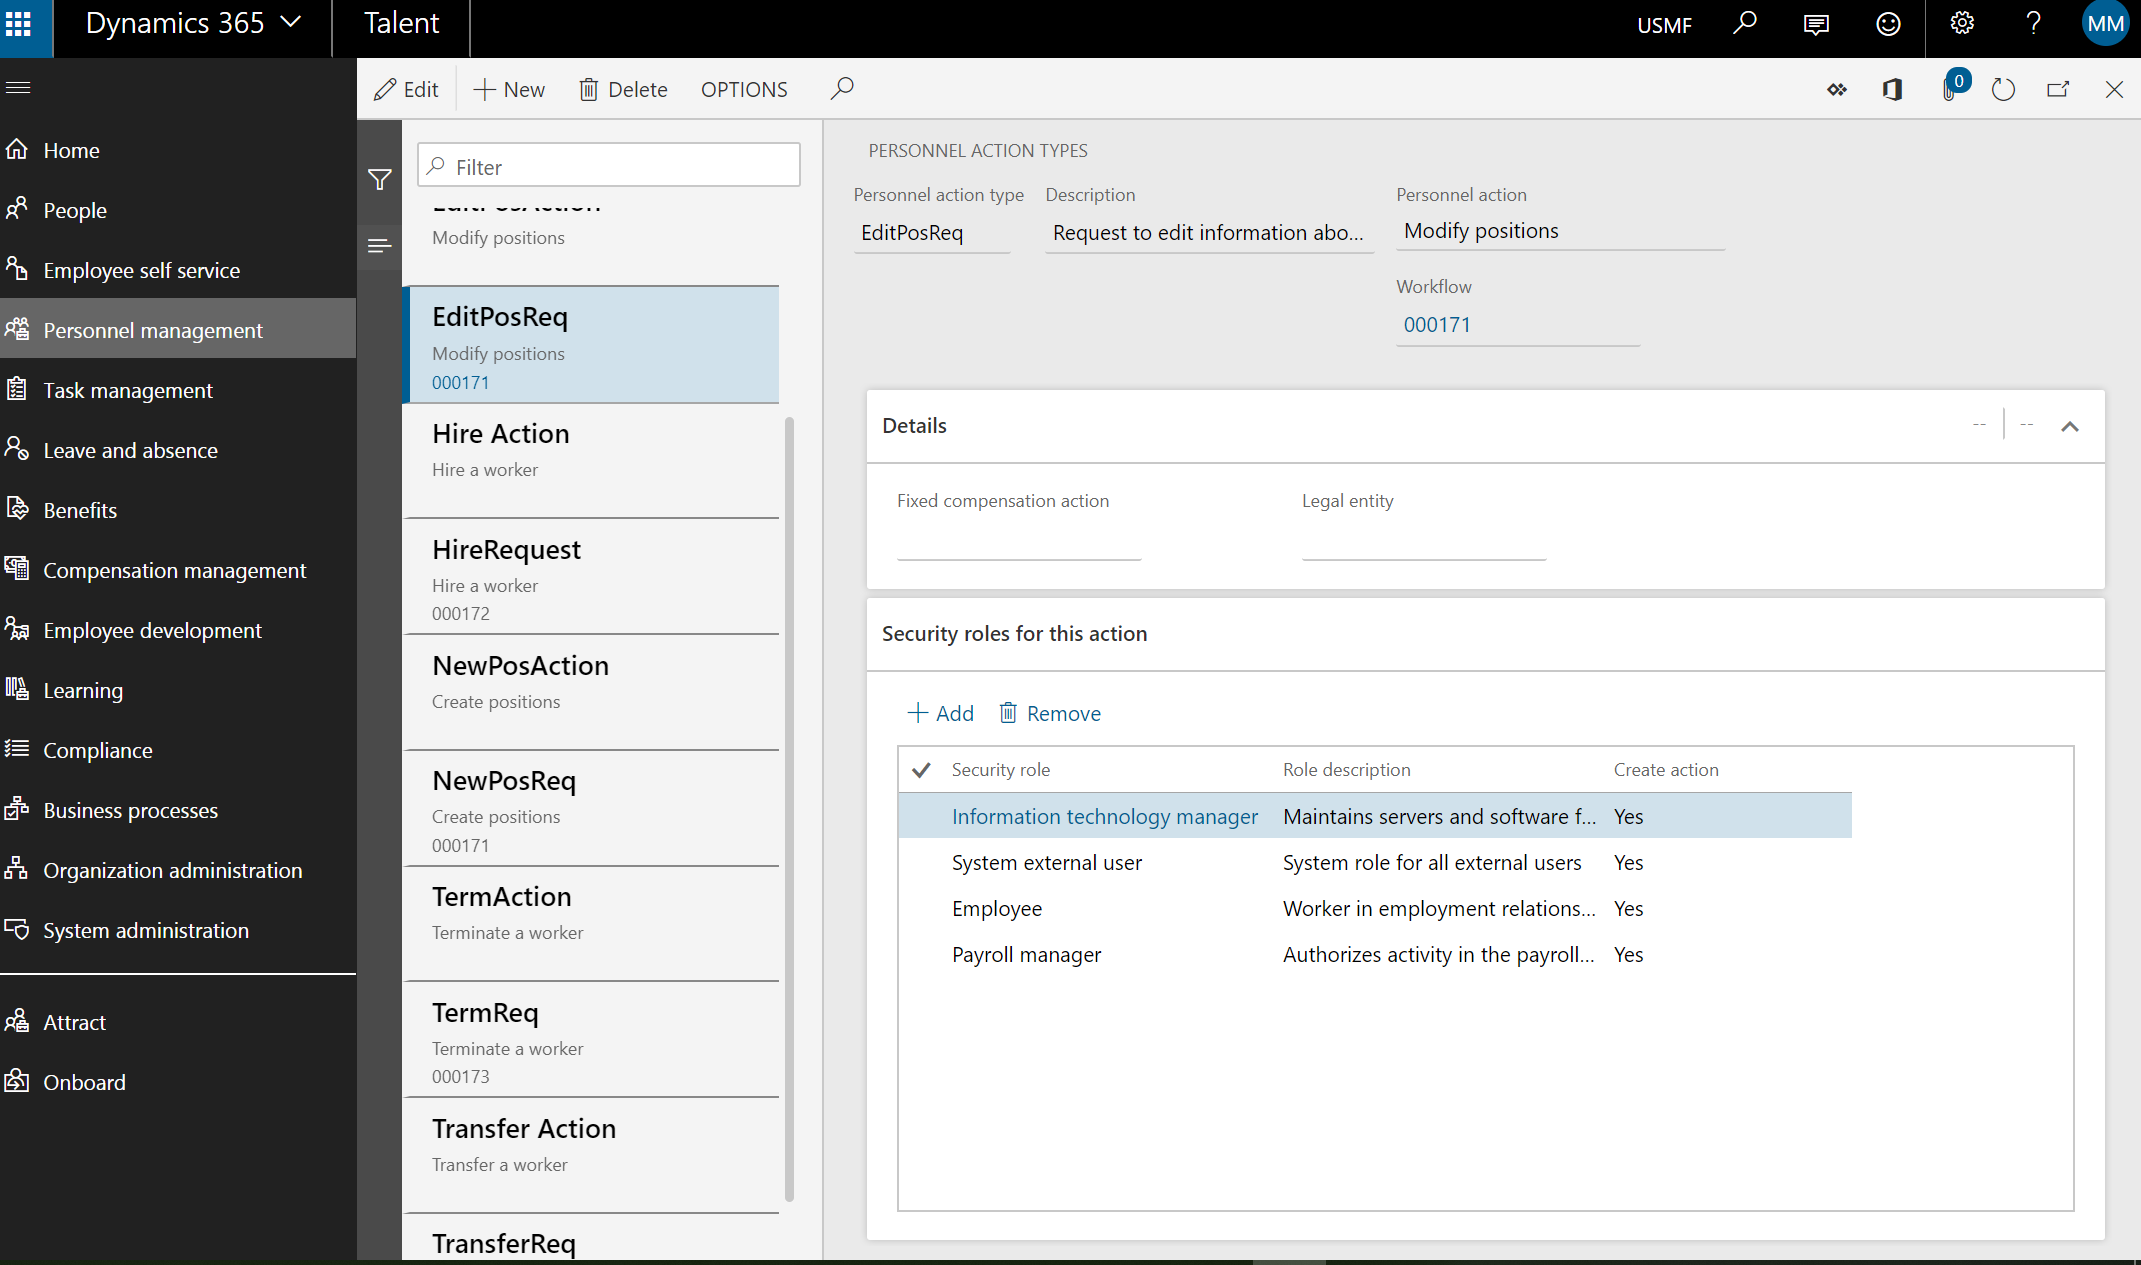
Task: Collapse the Details section chevron
Action: tap(2070, 427)
